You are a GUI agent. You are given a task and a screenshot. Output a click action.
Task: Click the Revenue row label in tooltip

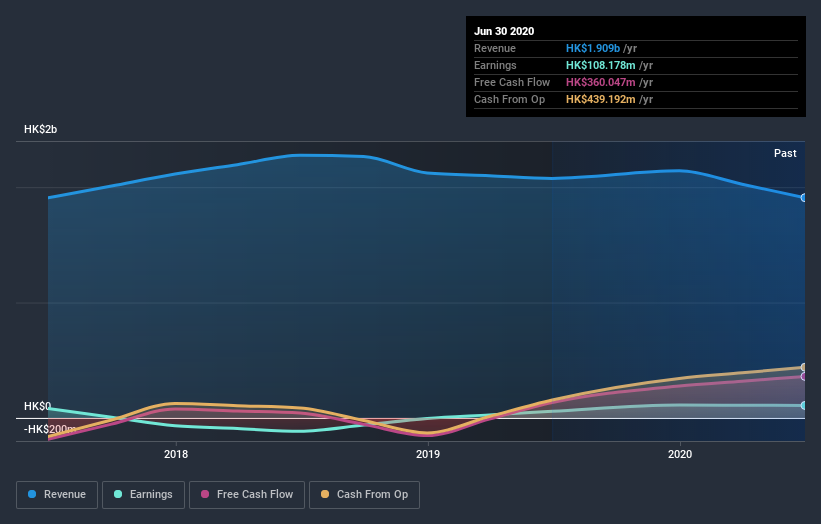(495, 48)
